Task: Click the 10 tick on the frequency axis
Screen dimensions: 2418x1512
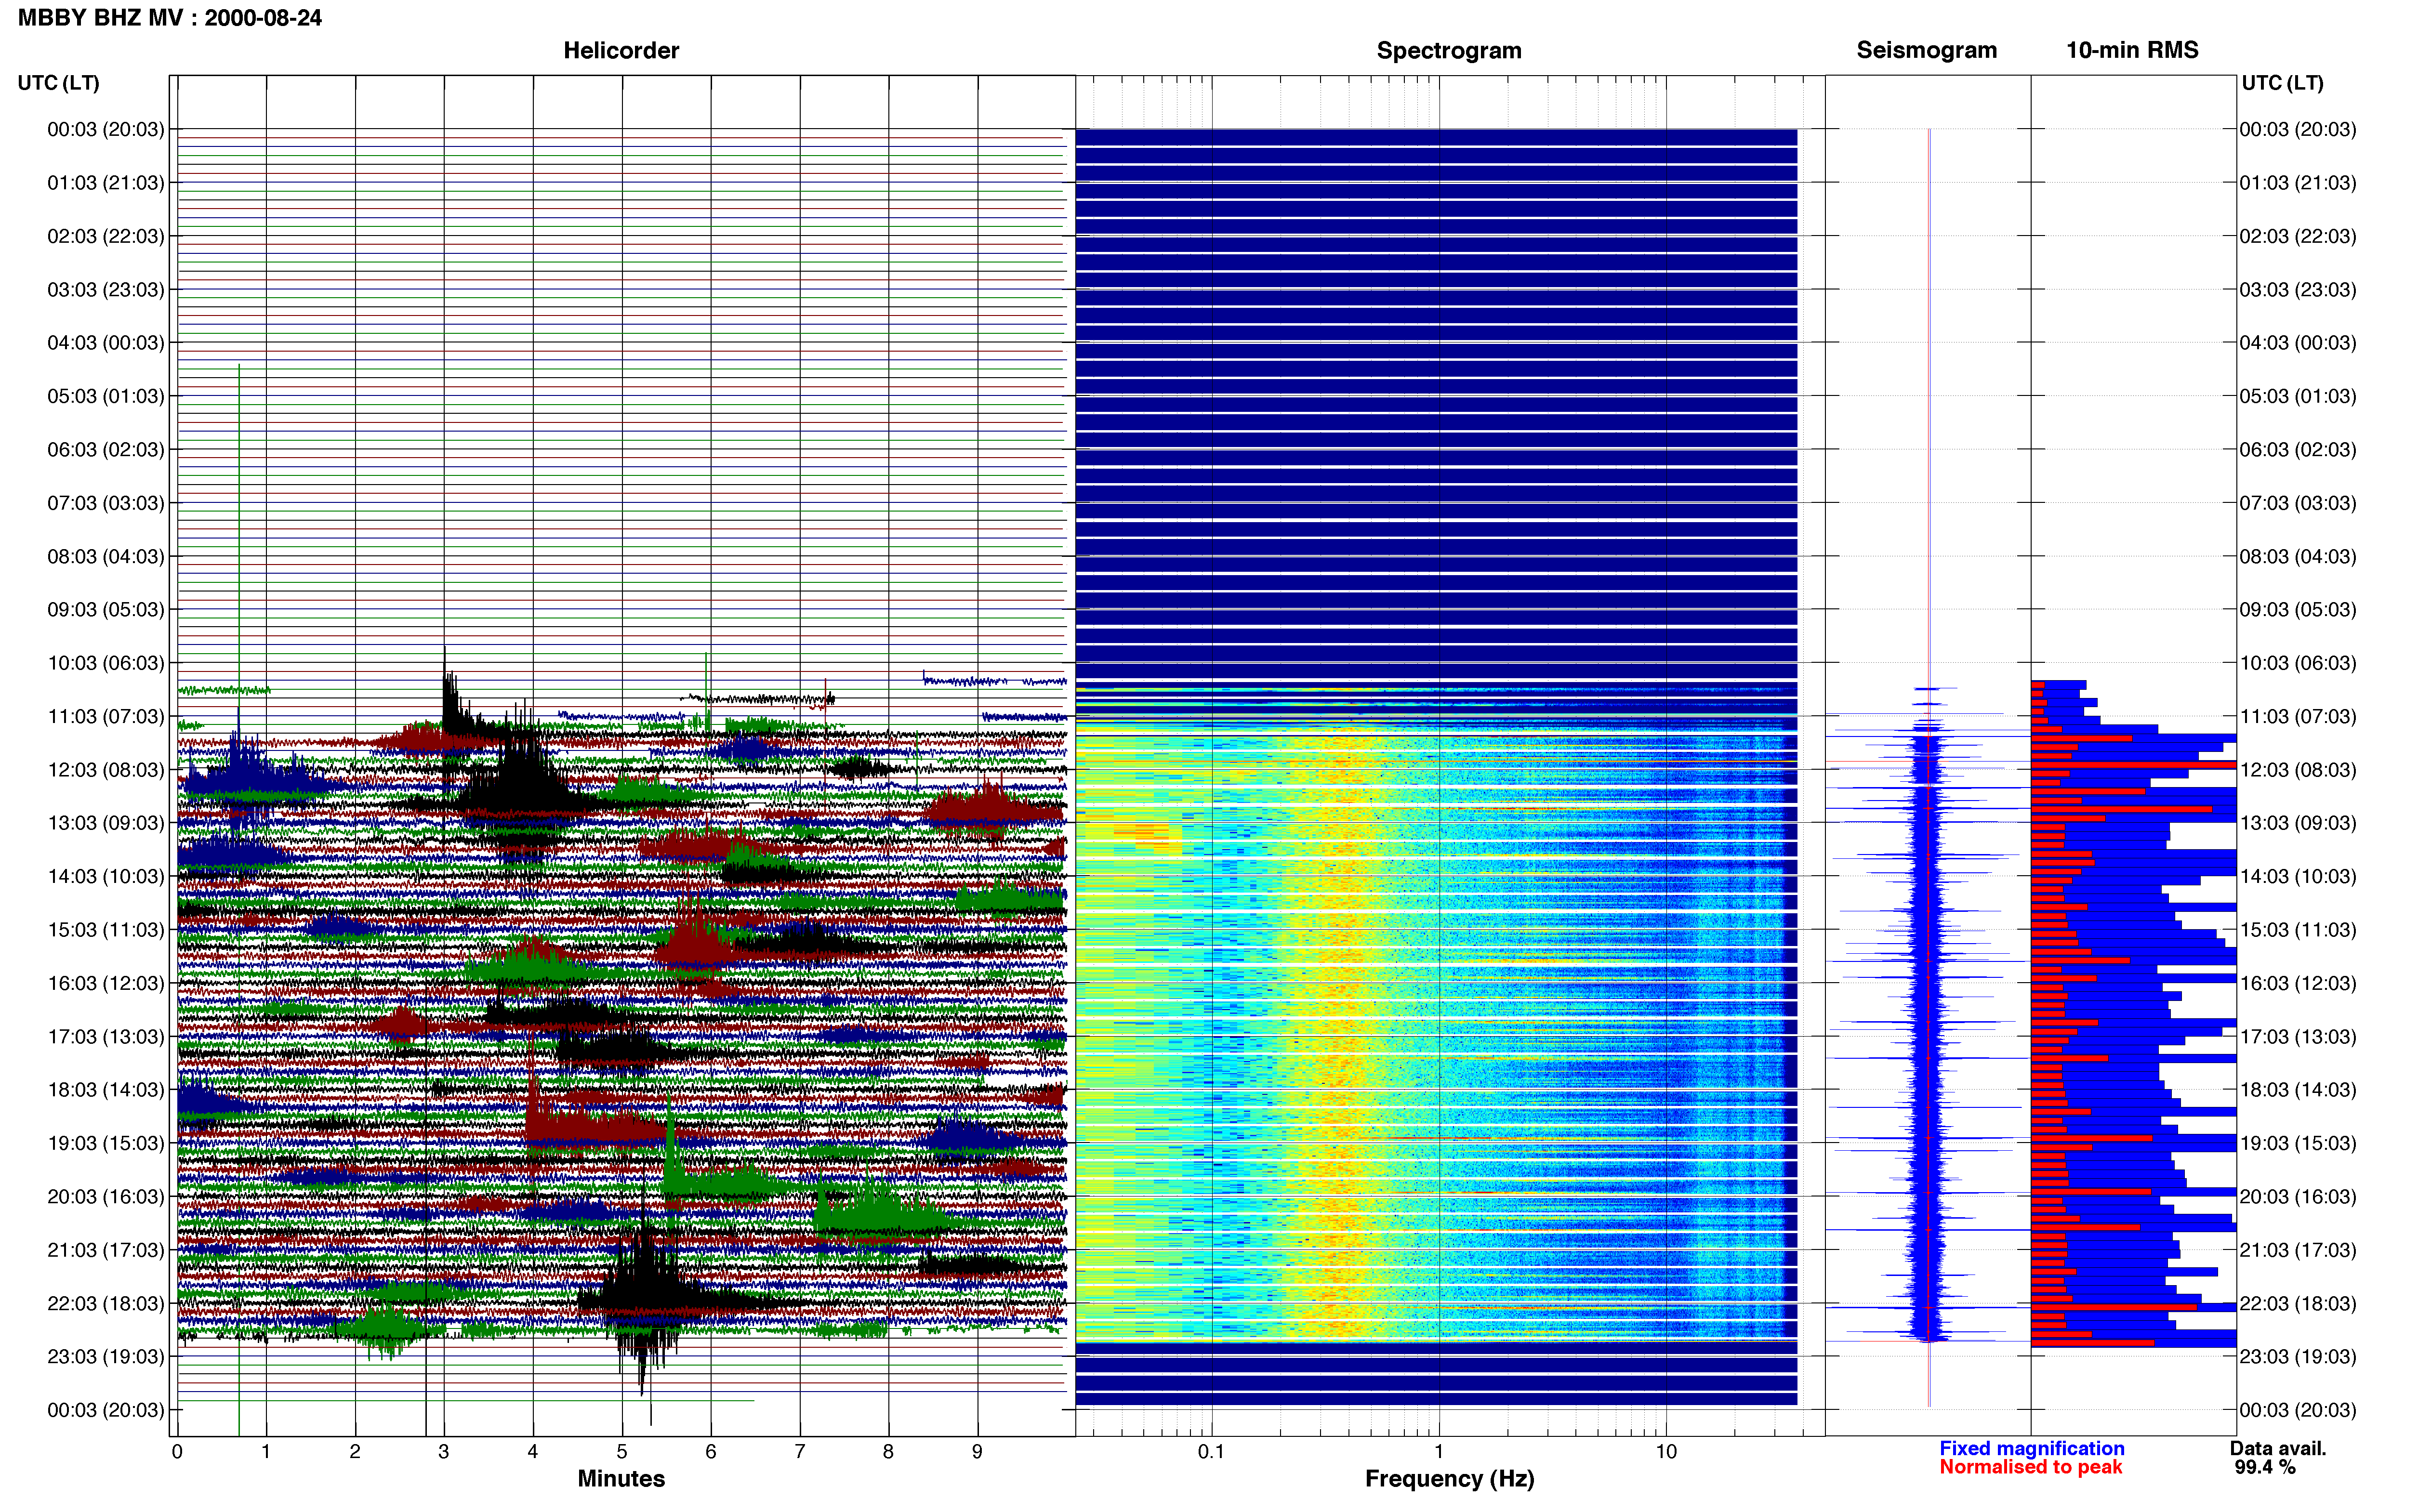Action: [x=1666, y=1451]
